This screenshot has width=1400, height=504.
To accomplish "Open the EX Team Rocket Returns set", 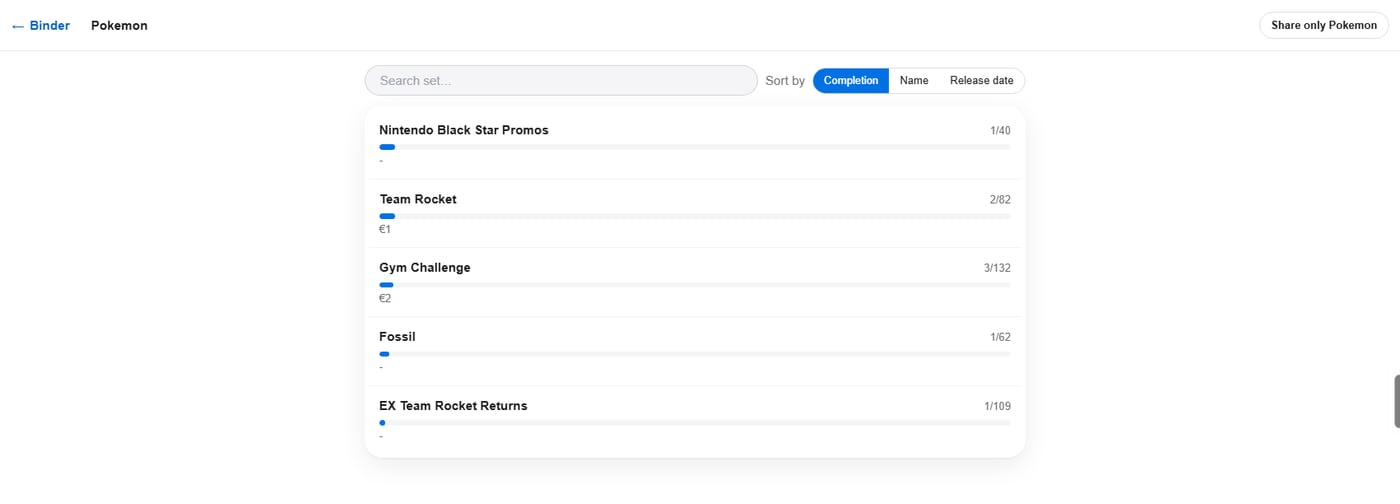I will click(695, 421).
